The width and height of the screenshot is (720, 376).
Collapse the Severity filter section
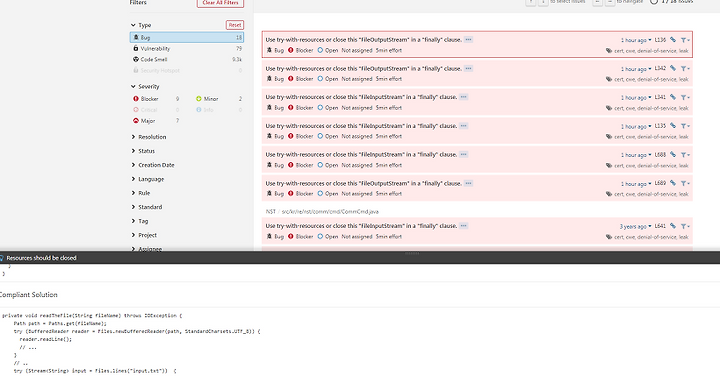tap(145, 86)
